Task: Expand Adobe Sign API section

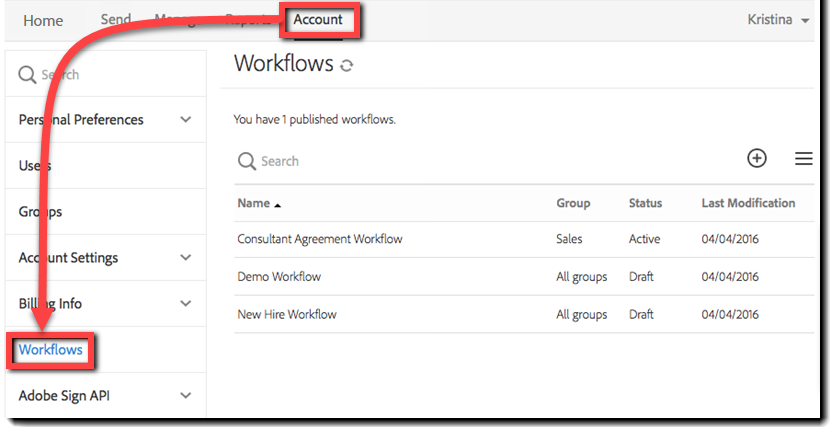Action: pyautogui.click(x=185, y=396)
